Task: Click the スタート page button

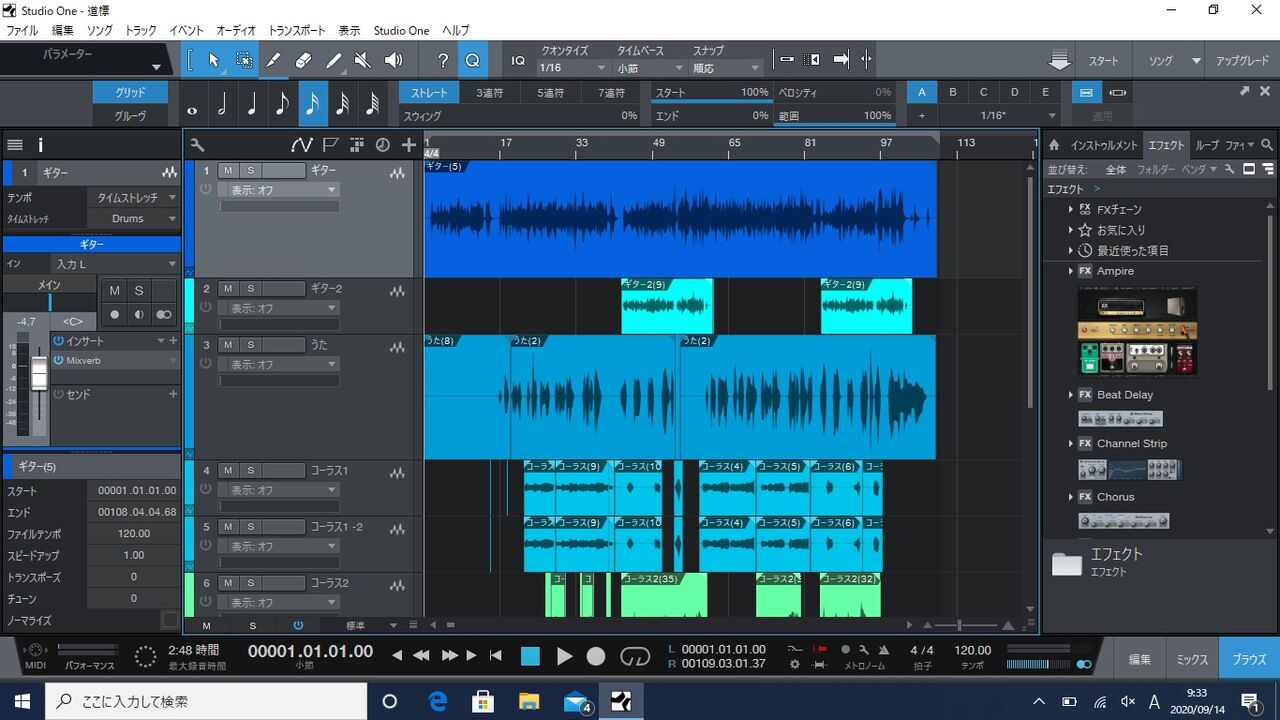Action: click(1104, 61)
